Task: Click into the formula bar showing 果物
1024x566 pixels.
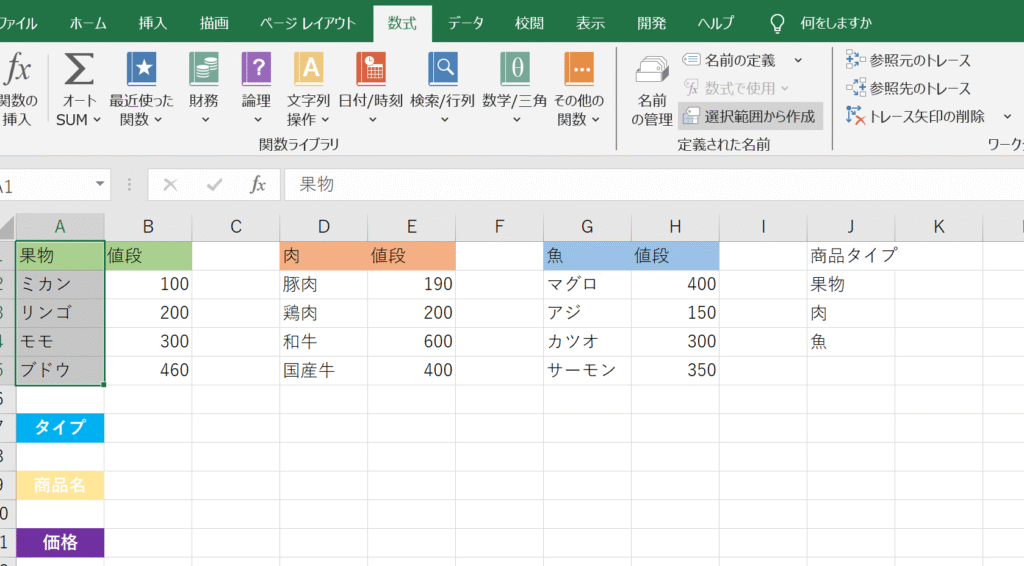Action: point(600,185)
